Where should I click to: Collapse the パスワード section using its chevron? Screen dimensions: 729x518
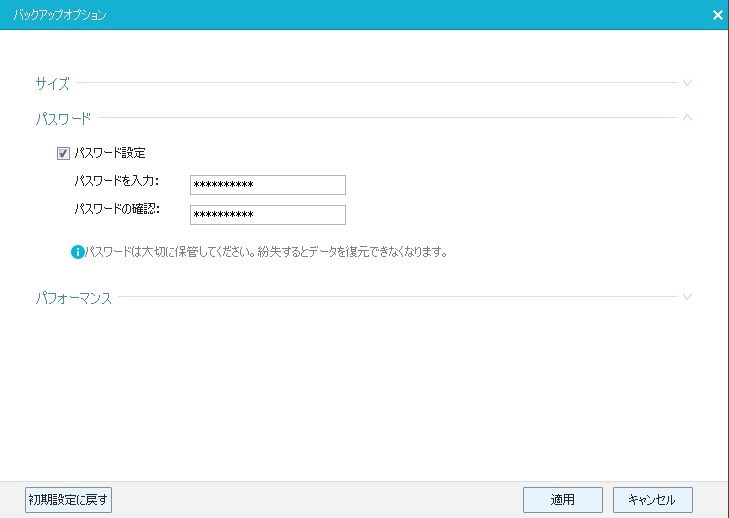tap(687, 118)
